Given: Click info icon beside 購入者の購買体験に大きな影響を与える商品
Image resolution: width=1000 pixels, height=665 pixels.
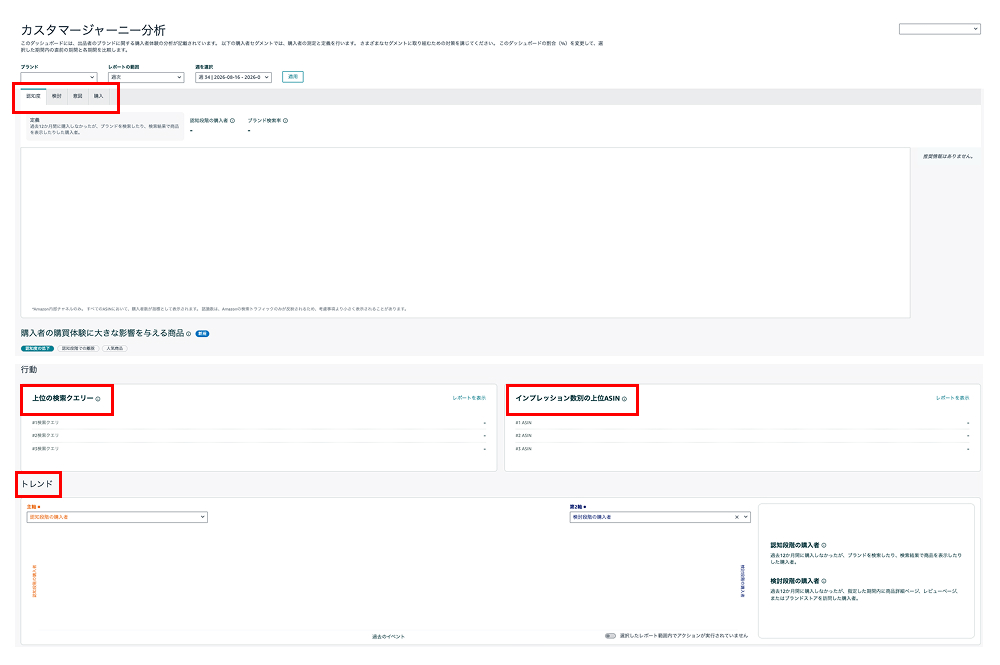Looking at the screenshot, I should [x=189, y=333].
